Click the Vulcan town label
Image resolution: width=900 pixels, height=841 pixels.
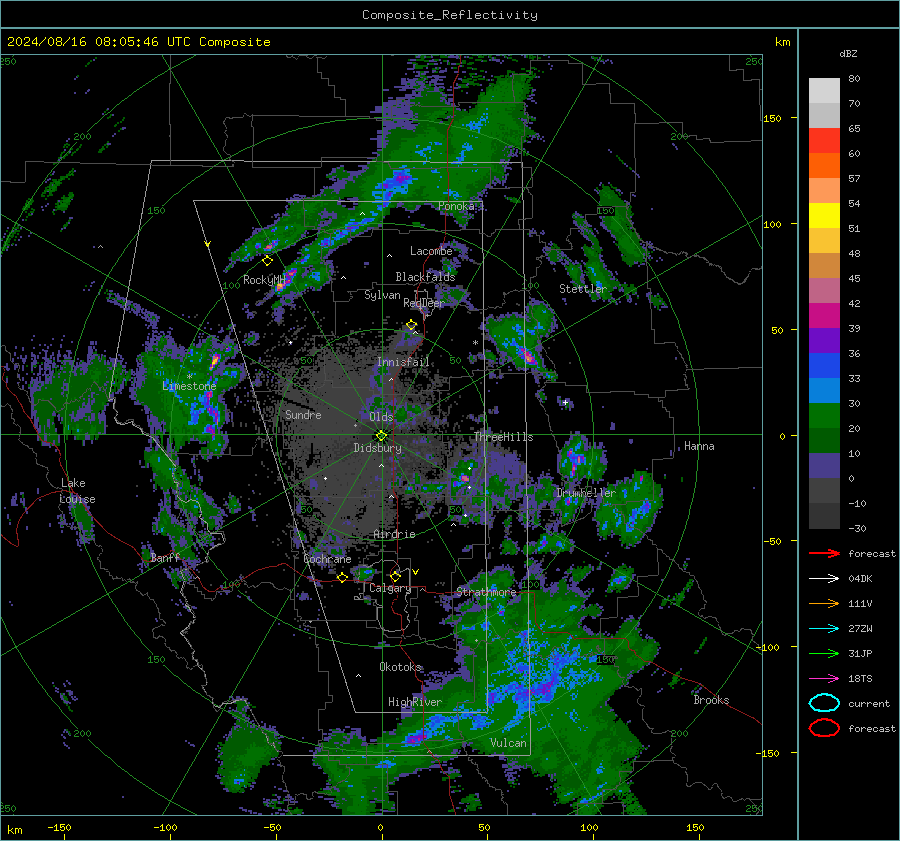(x=508, y=743)
